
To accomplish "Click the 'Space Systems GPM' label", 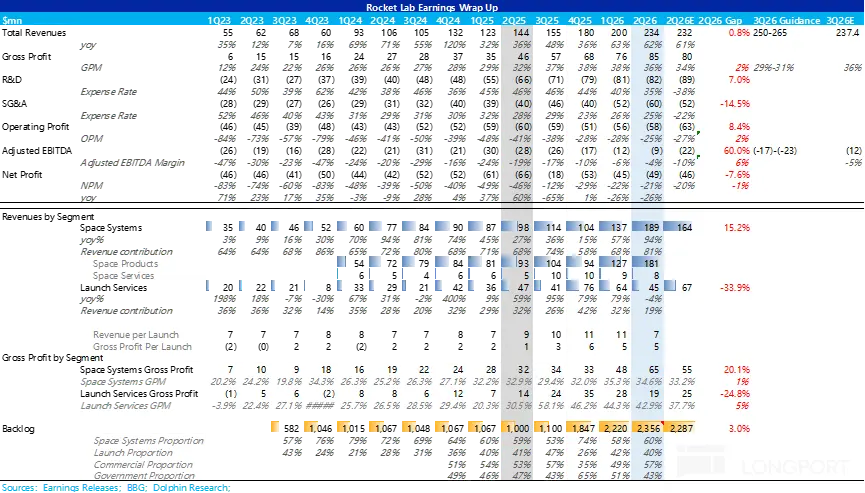I will [x=123, y=382].
